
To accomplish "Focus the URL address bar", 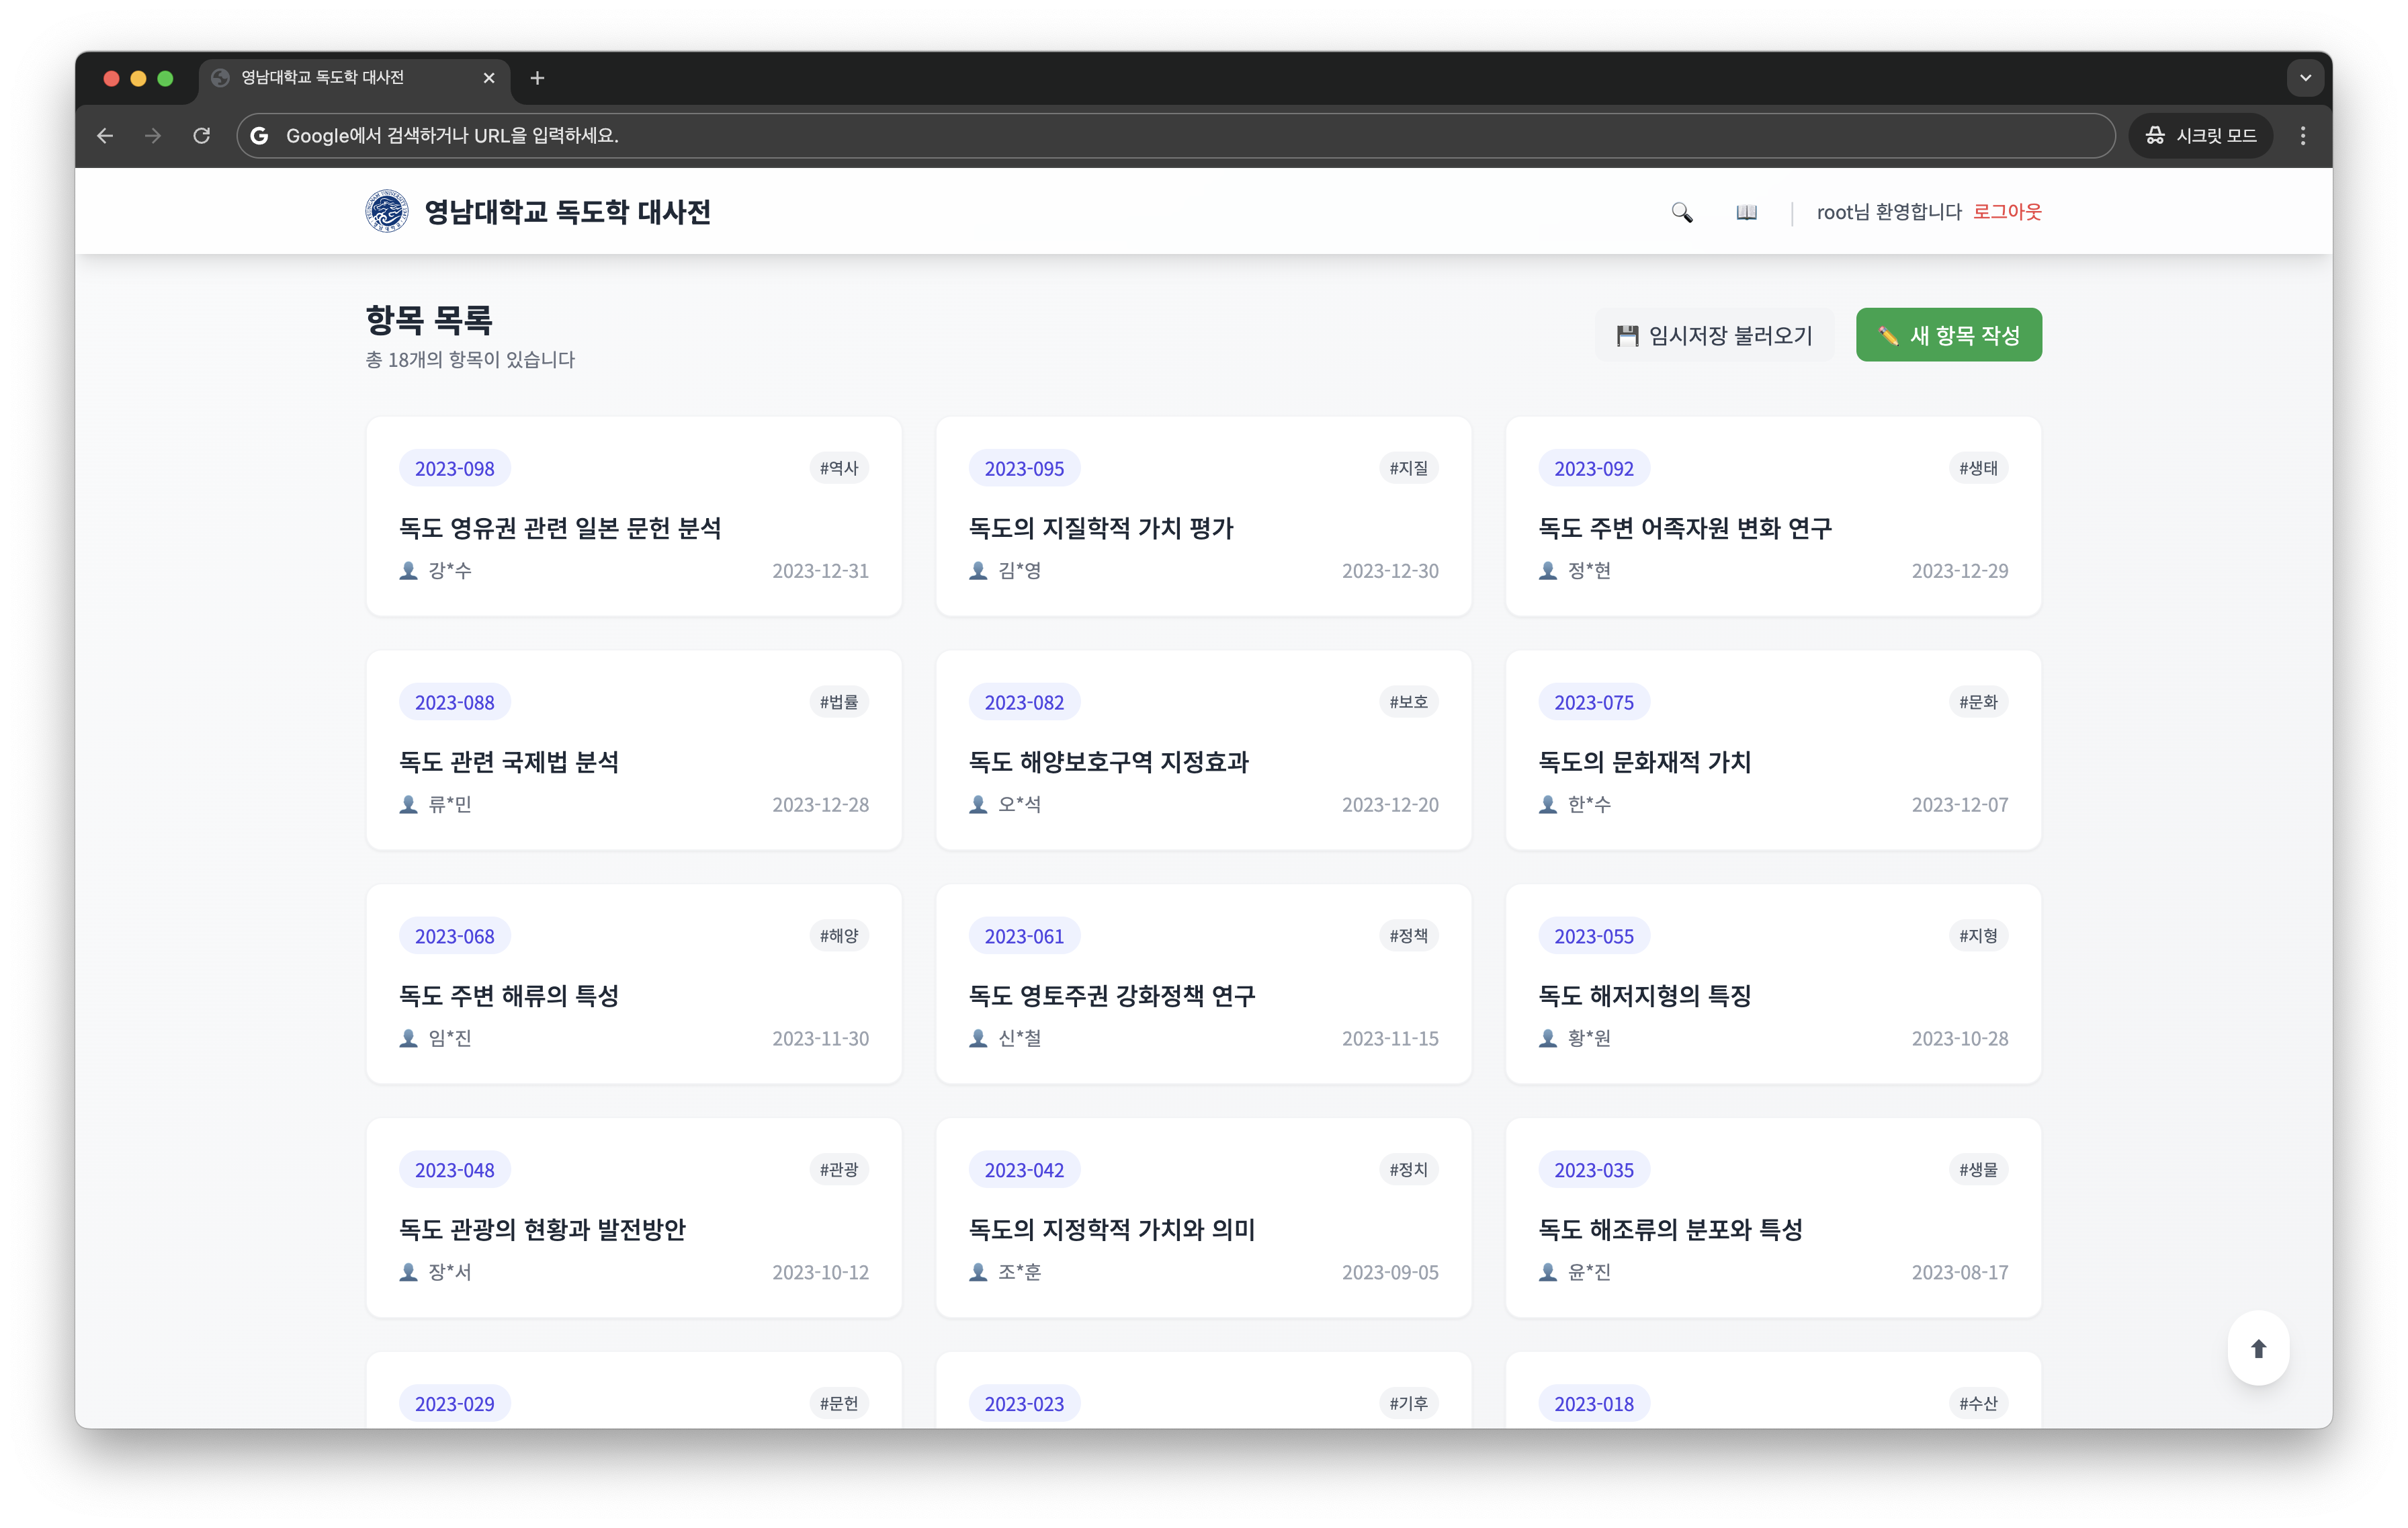I will [x=1175, y=136].
